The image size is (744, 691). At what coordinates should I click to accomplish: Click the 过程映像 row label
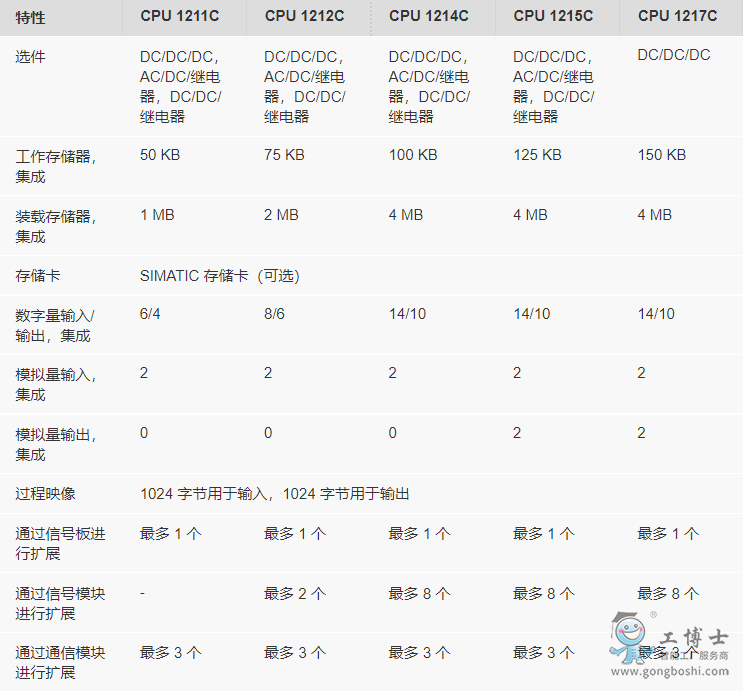[x=45, y=493]
